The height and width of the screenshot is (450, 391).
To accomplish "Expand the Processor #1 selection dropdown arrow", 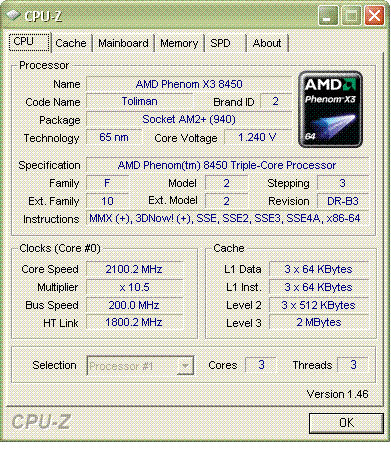I will (x=185, y=366).
